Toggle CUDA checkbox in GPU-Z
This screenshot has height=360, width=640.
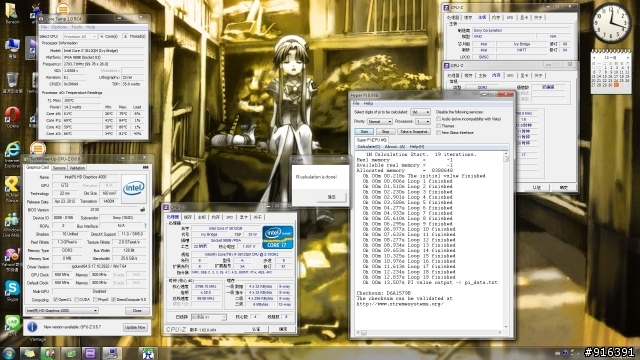coord(76,300)
